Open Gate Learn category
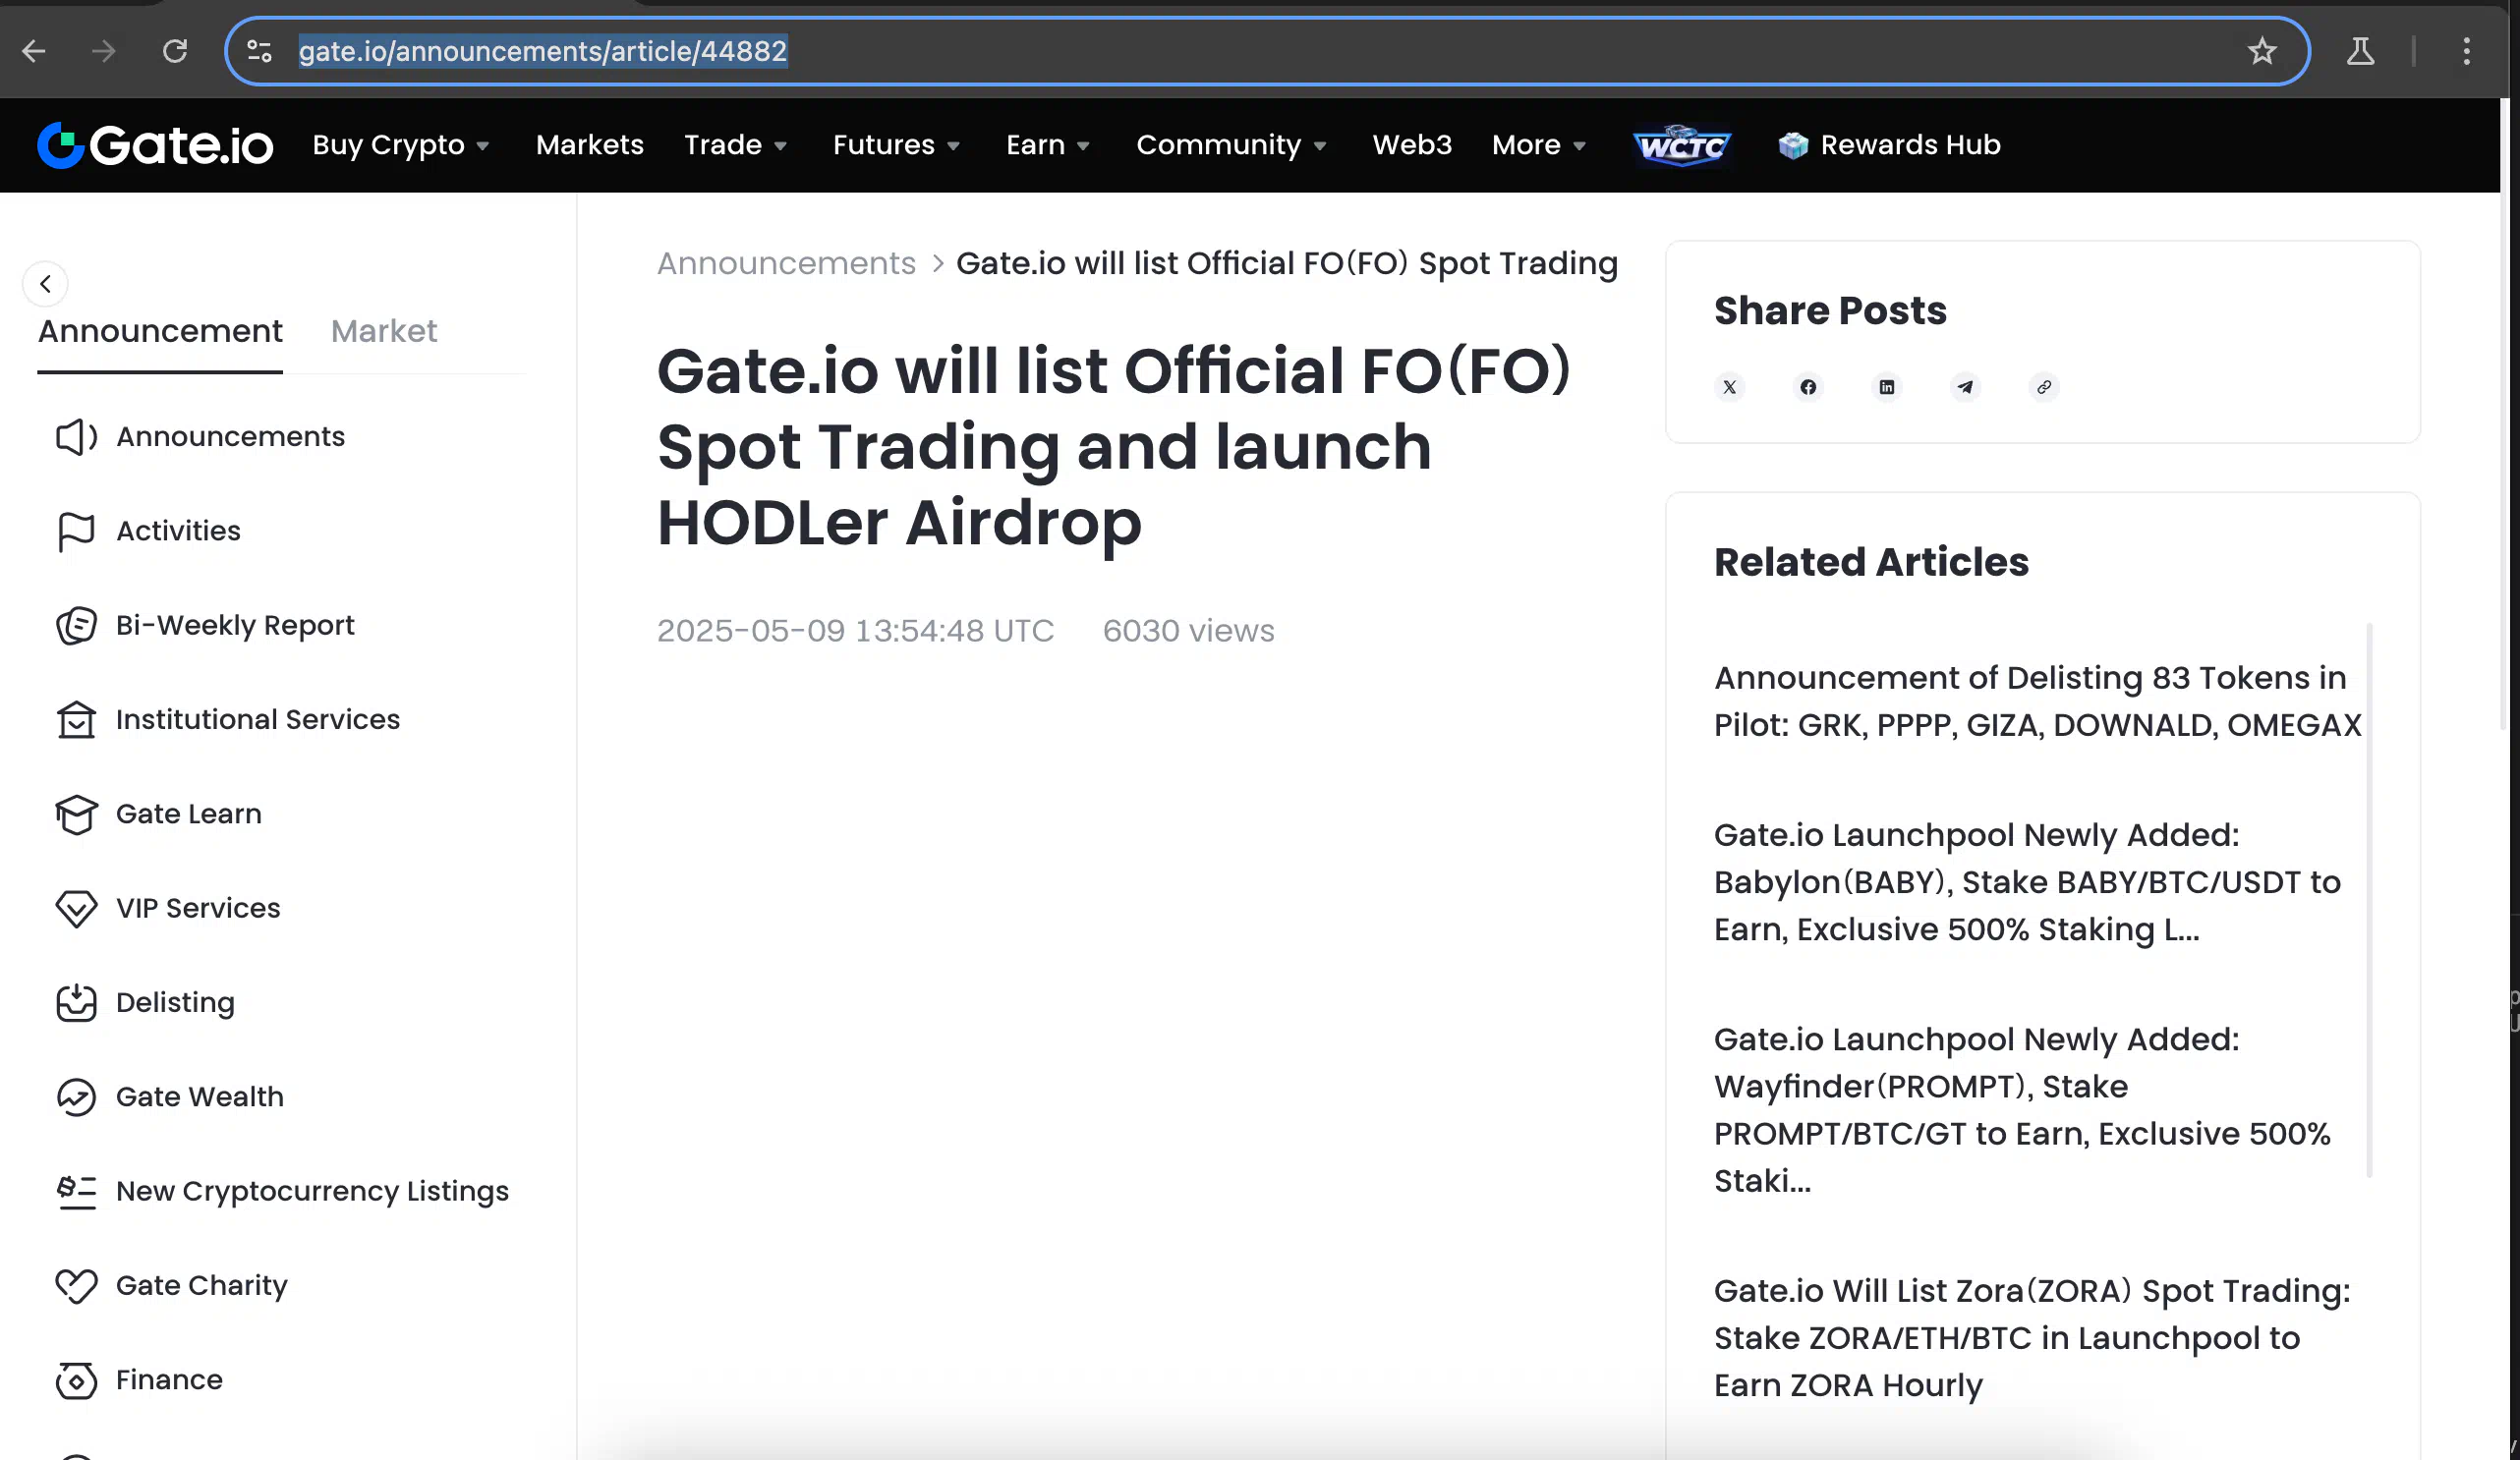 158,814
